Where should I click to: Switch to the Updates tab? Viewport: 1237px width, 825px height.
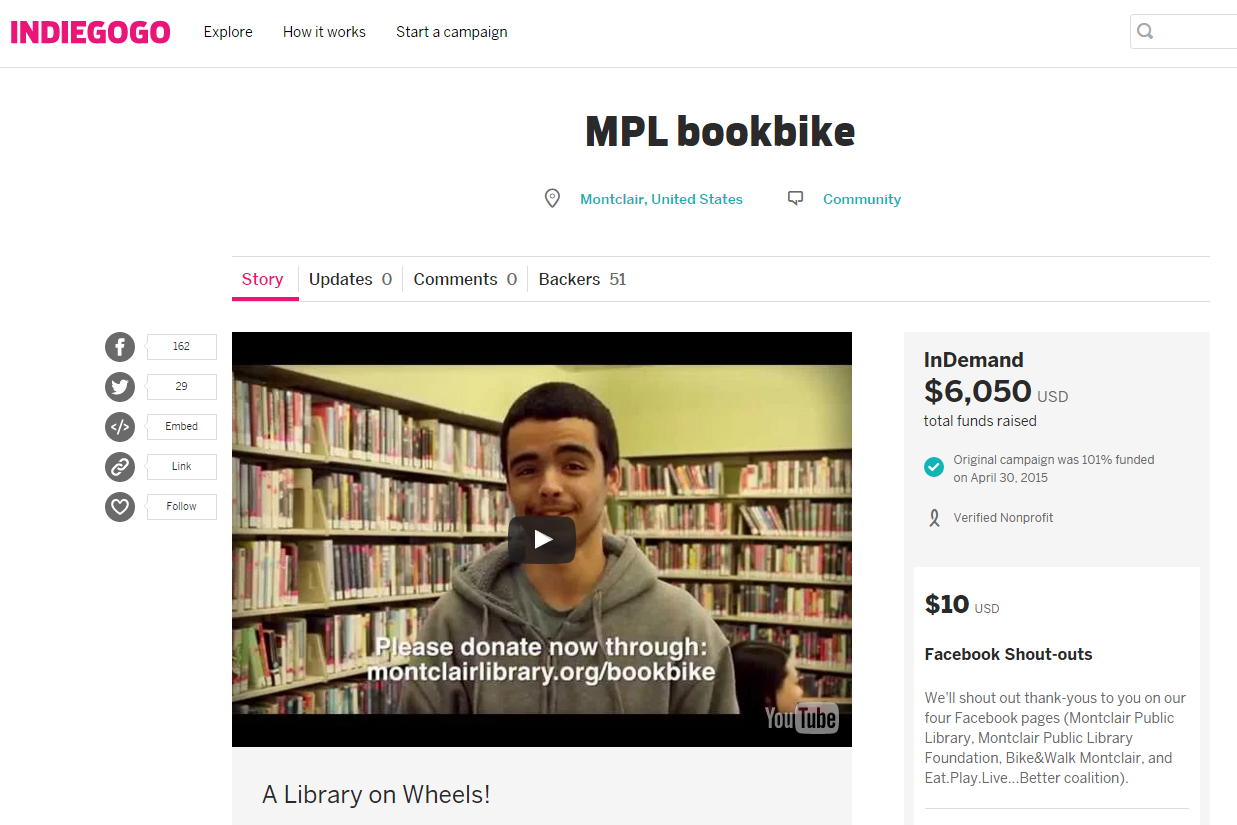[350, 279]
